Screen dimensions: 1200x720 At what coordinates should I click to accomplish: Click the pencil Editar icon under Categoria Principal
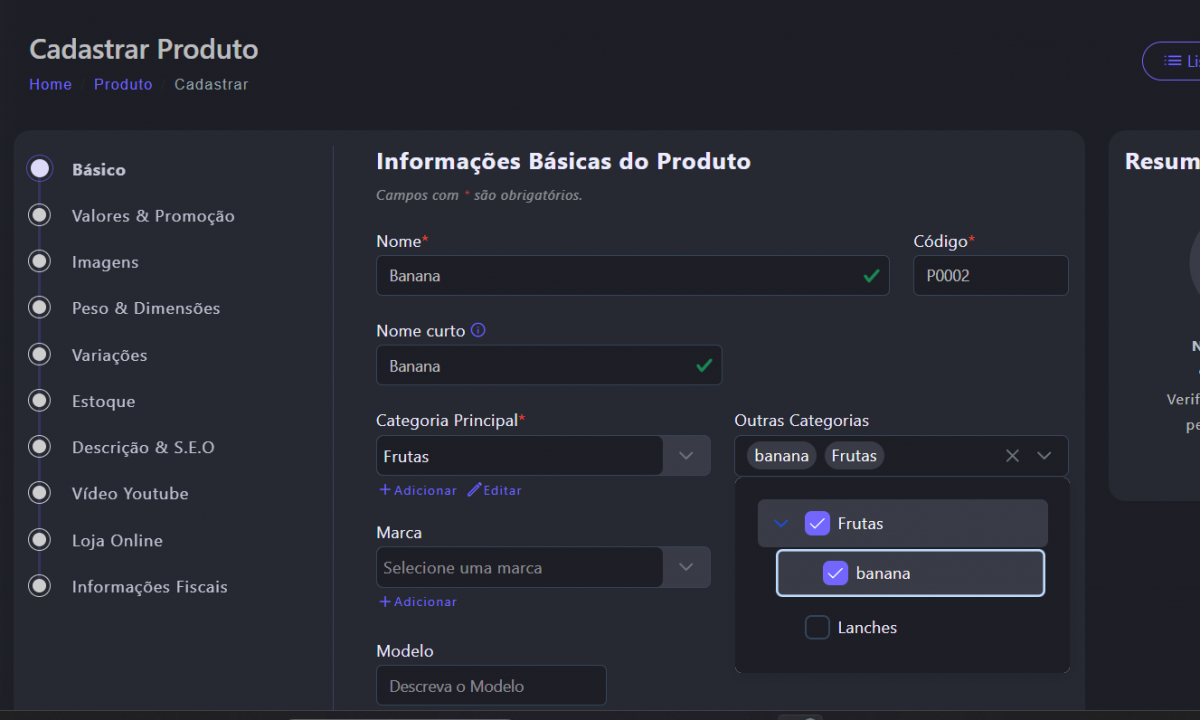click(475, 490)
